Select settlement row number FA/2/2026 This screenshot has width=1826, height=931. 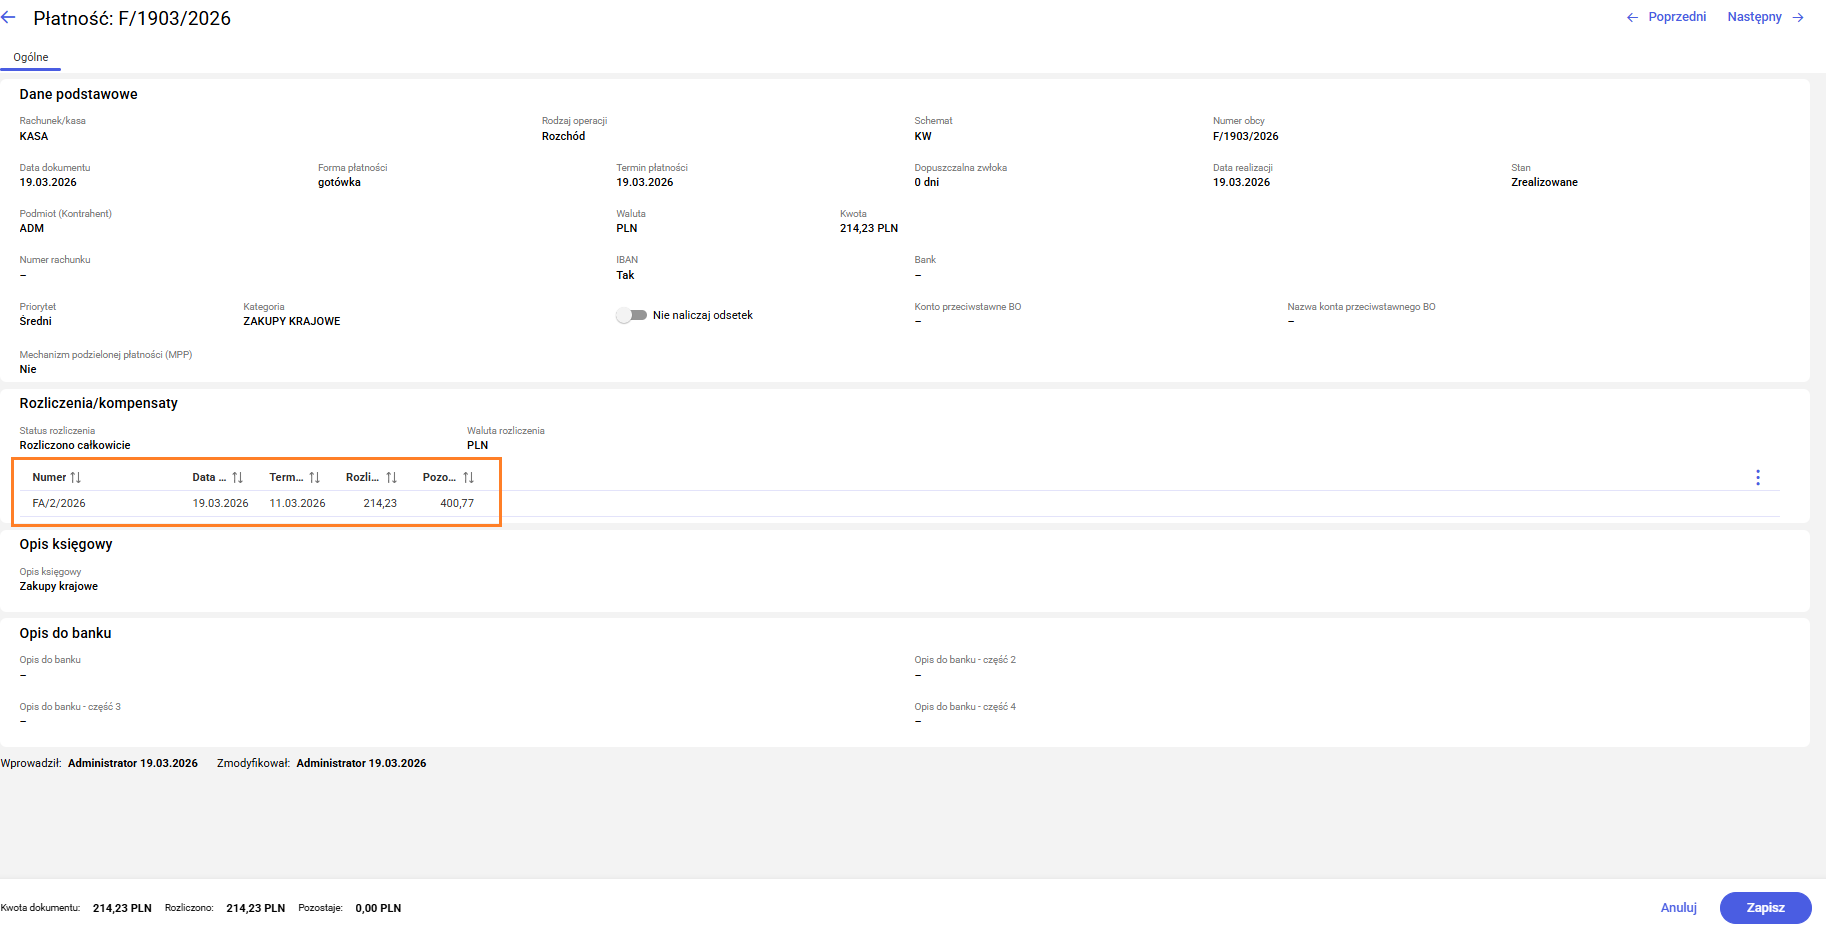[59, 504]
